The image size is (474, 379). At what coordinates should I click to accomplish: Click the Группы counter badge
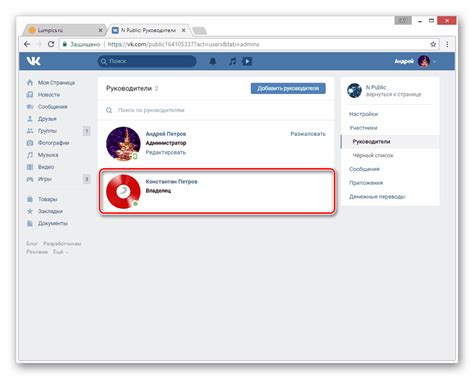click(86, 131)
